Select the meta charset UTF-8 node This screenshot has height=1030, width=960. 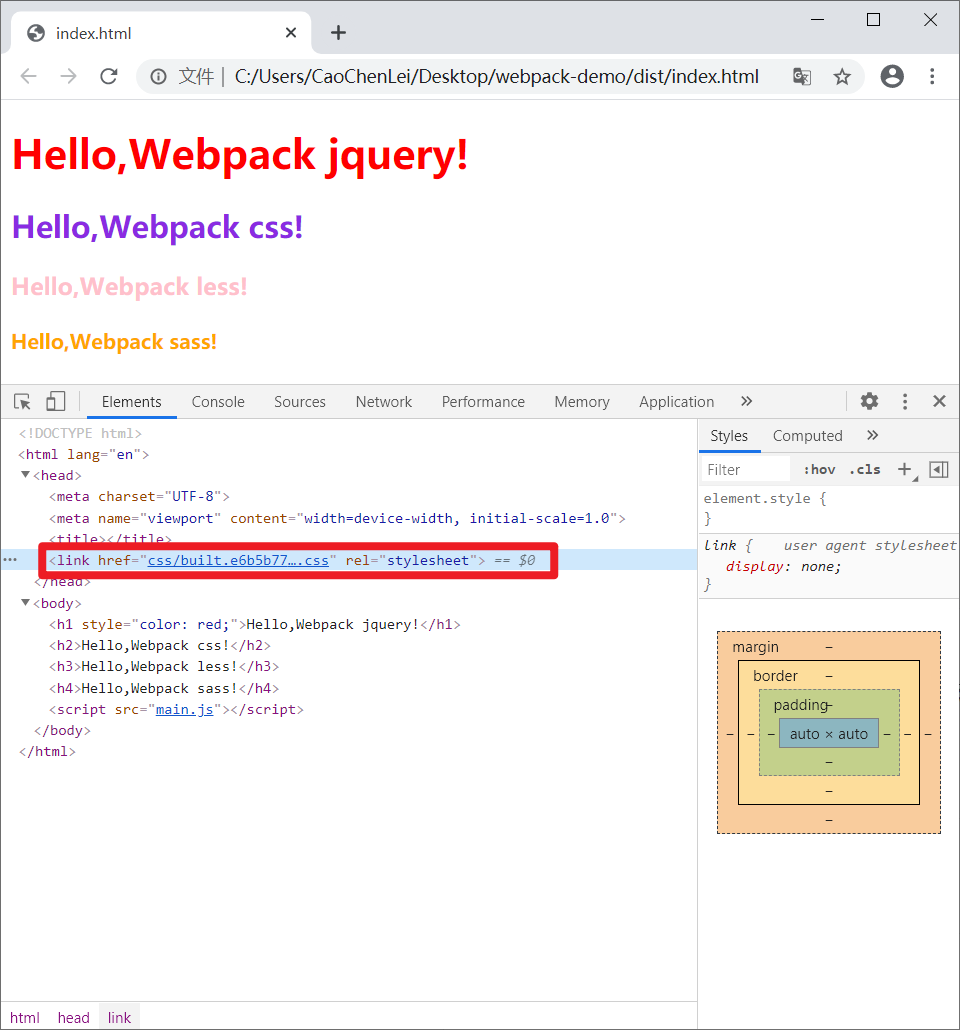click(139, 497)
